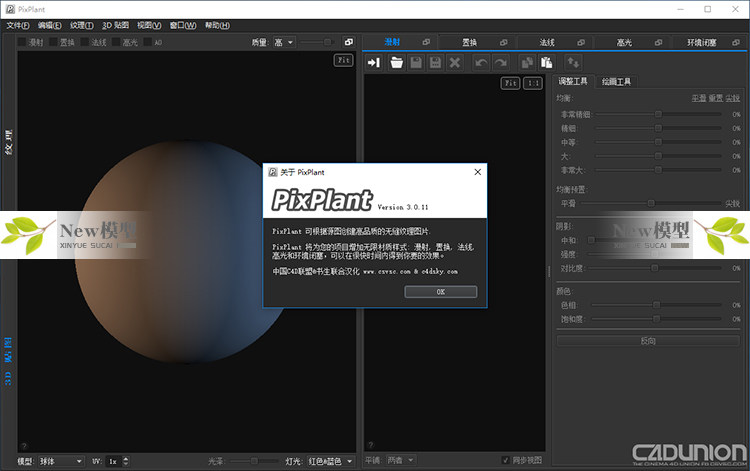Open the 文件(F) menu
750x471 pixels.
coord(18,25)
